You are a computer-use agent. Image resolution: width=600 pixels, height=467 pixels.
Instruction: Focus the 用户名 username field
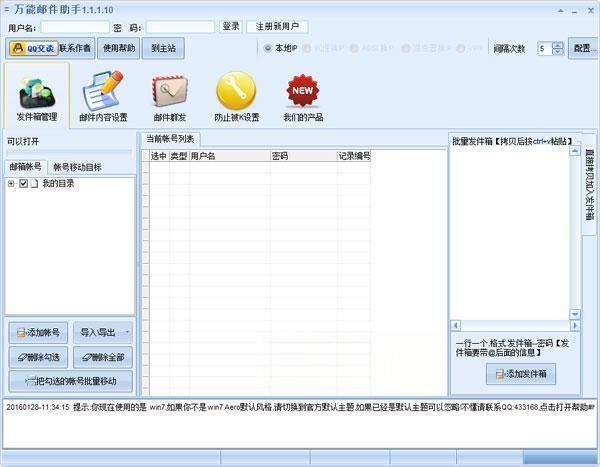75,27
